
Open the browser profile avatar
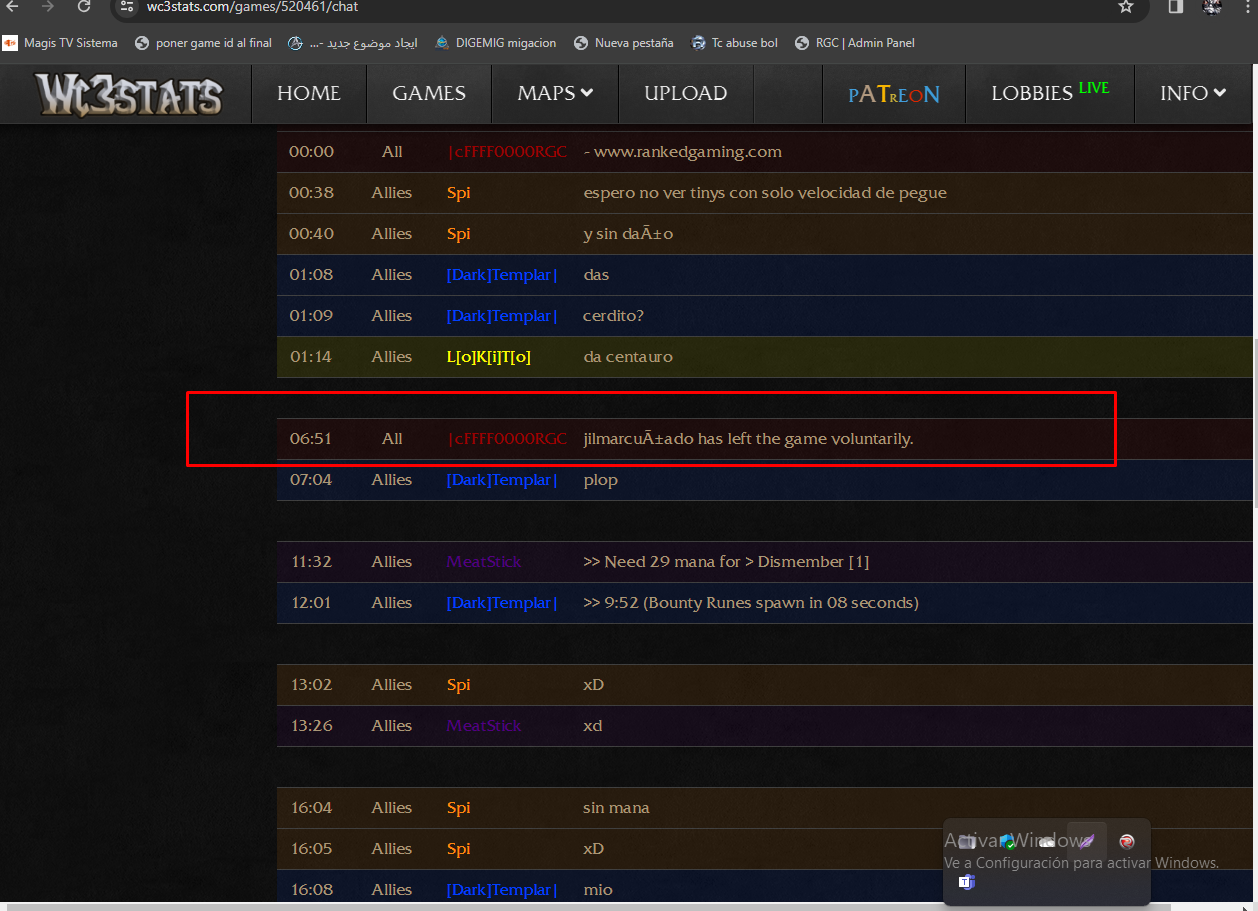pyautogui.click(x=1212, y=6)
